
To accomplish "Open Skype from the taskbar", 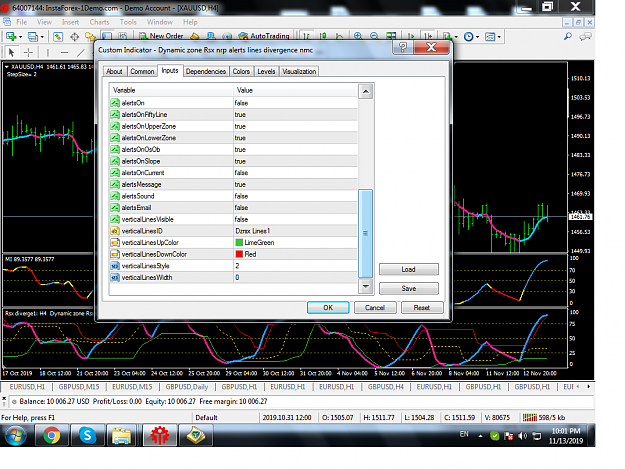I will 87,436.
